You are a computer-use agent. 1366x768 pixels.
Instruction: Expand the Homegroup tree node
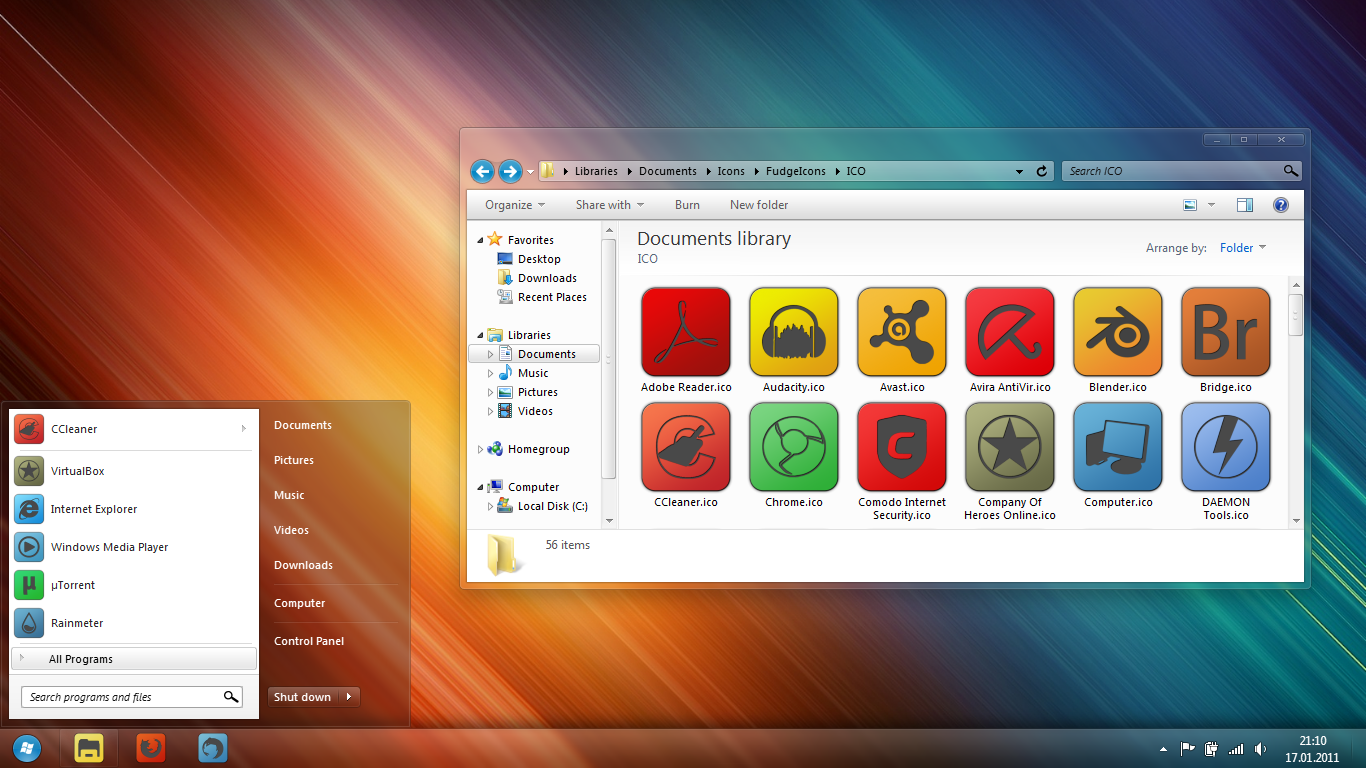480,449
